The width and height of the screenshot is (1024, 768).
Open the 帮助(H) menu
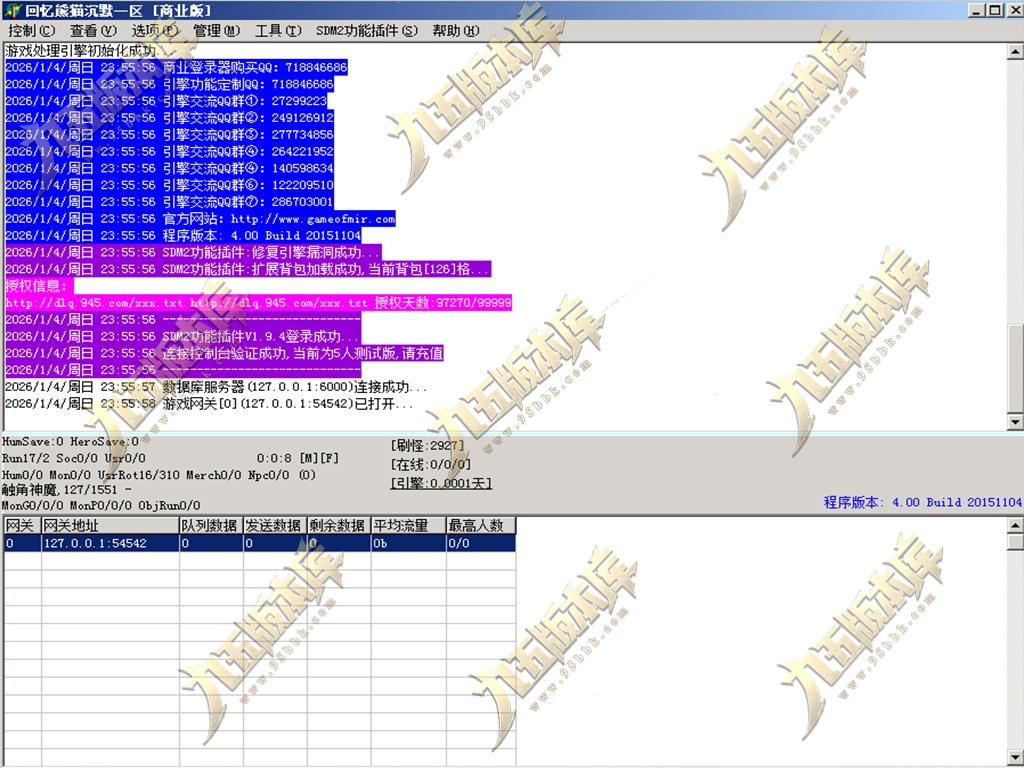point(455,31)
